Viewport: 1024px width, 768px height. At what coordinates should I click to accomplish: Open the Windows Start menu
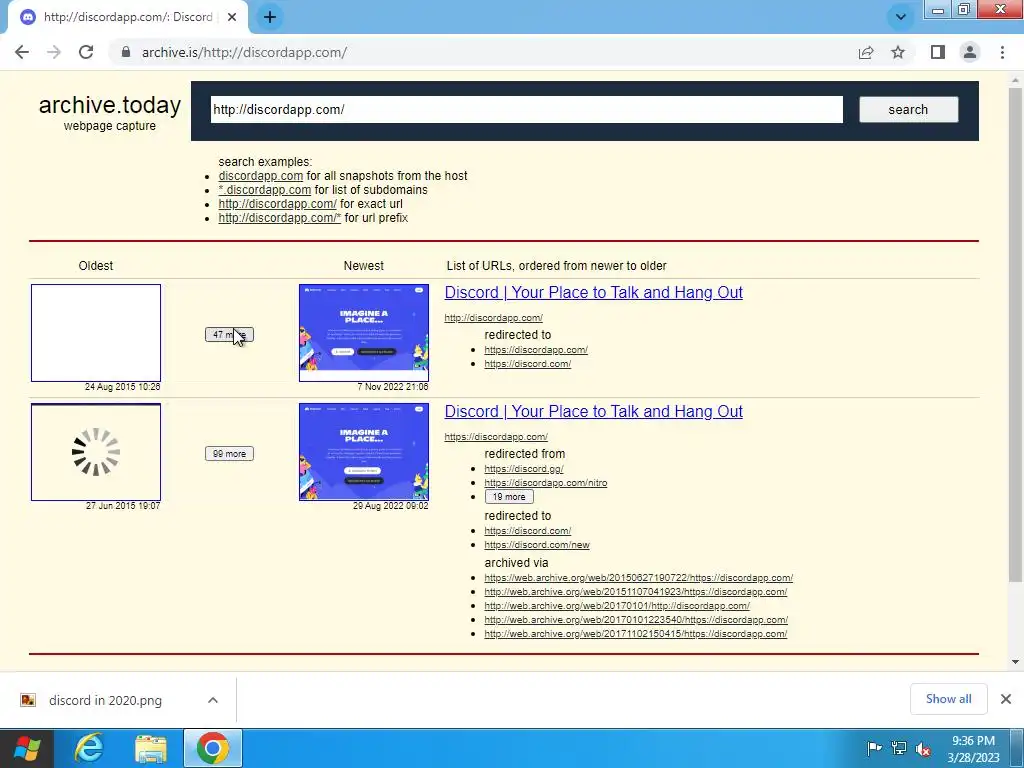pos(27,748)
